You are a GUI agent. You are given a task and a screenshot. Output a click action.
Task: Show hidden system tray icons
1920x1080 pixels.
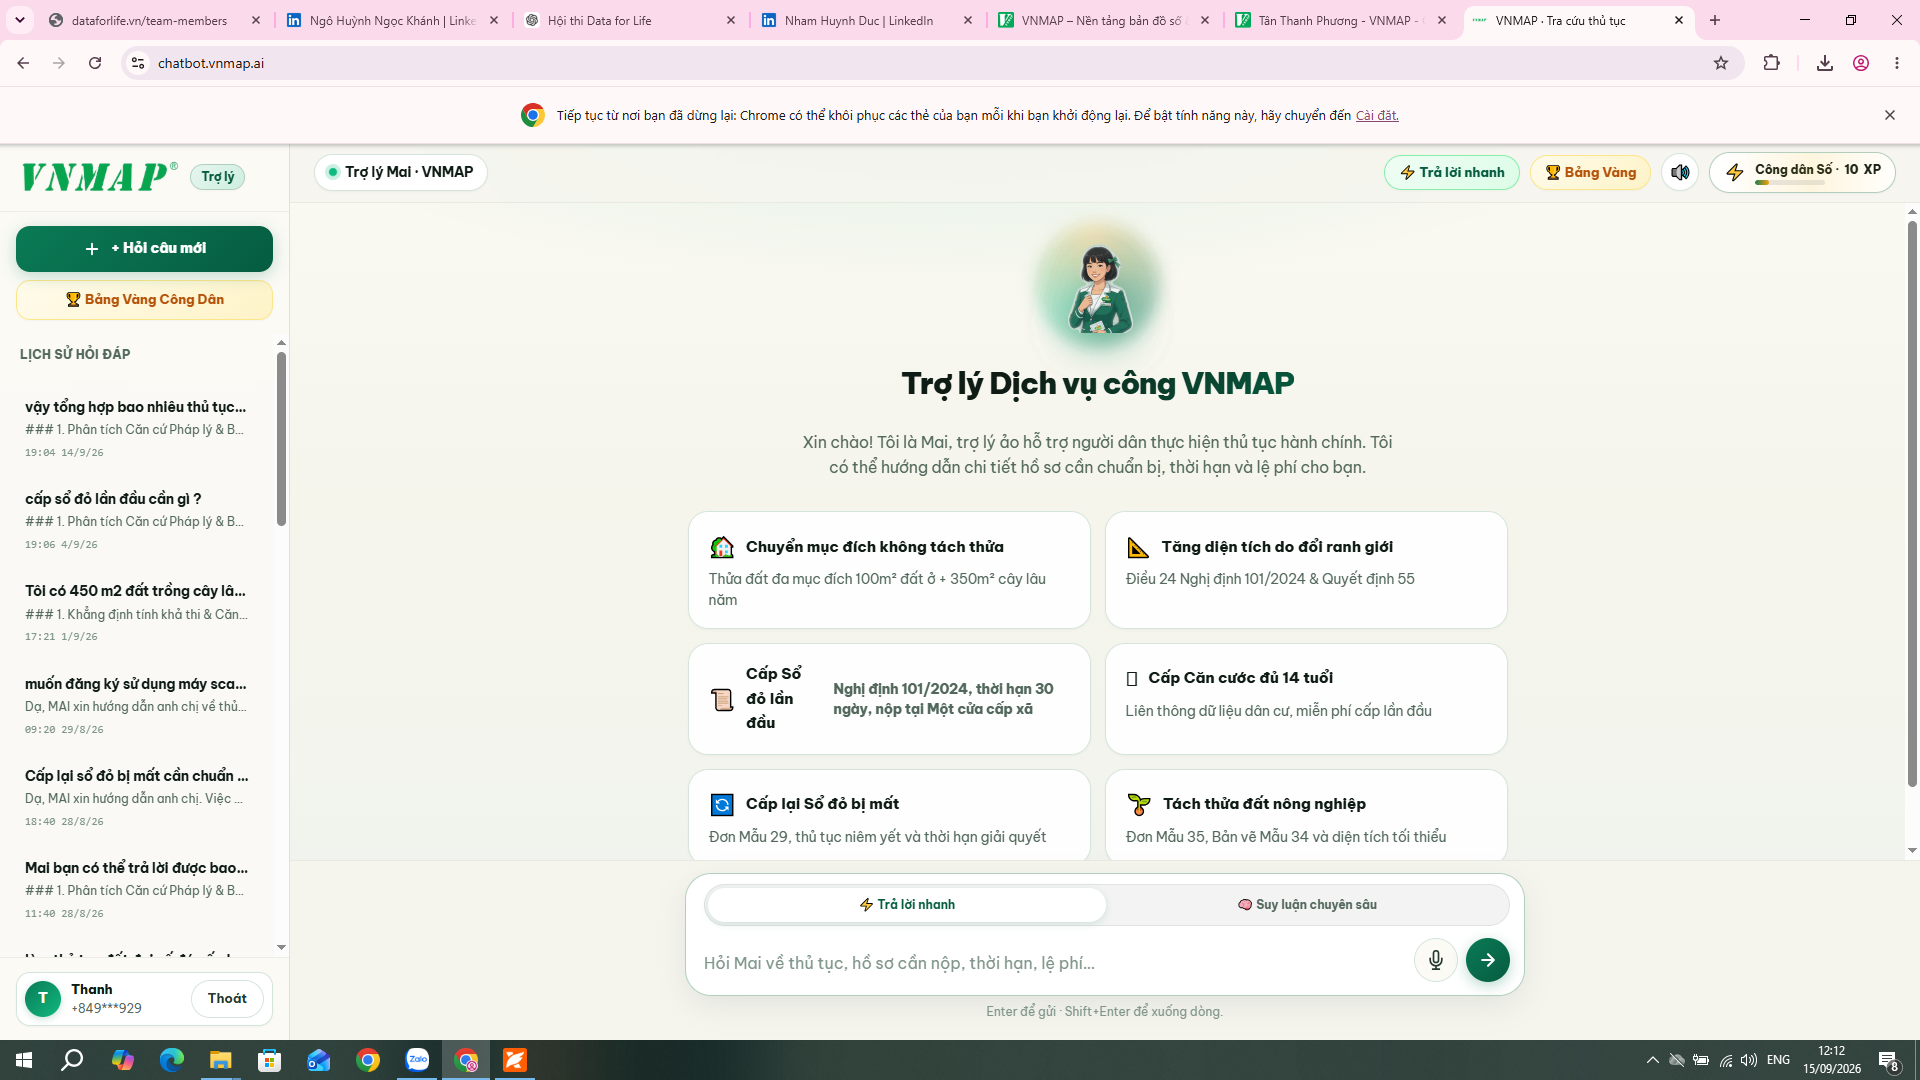point(1652,1060)
